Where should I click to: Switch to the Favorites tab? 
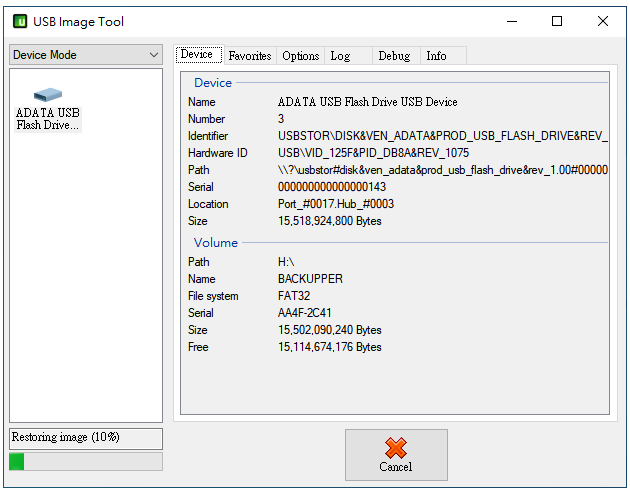point(250,55)
